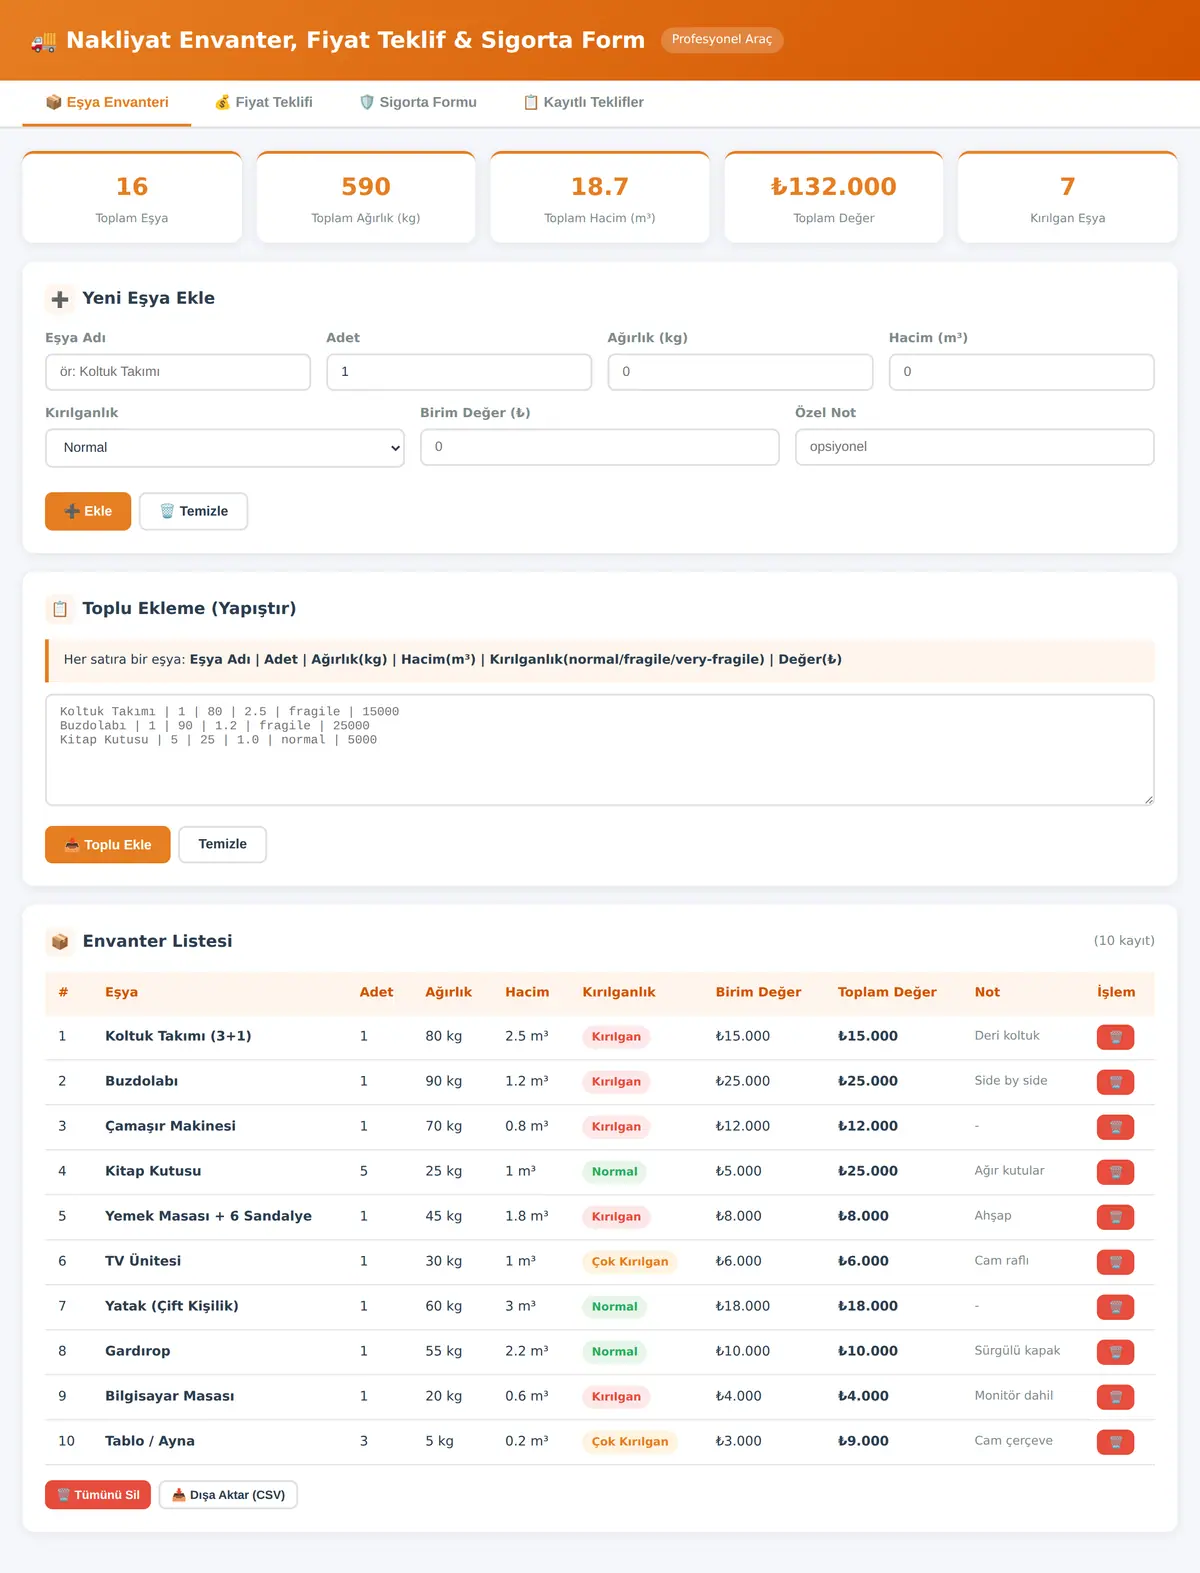Click the Toplam Değer column header

887,992
